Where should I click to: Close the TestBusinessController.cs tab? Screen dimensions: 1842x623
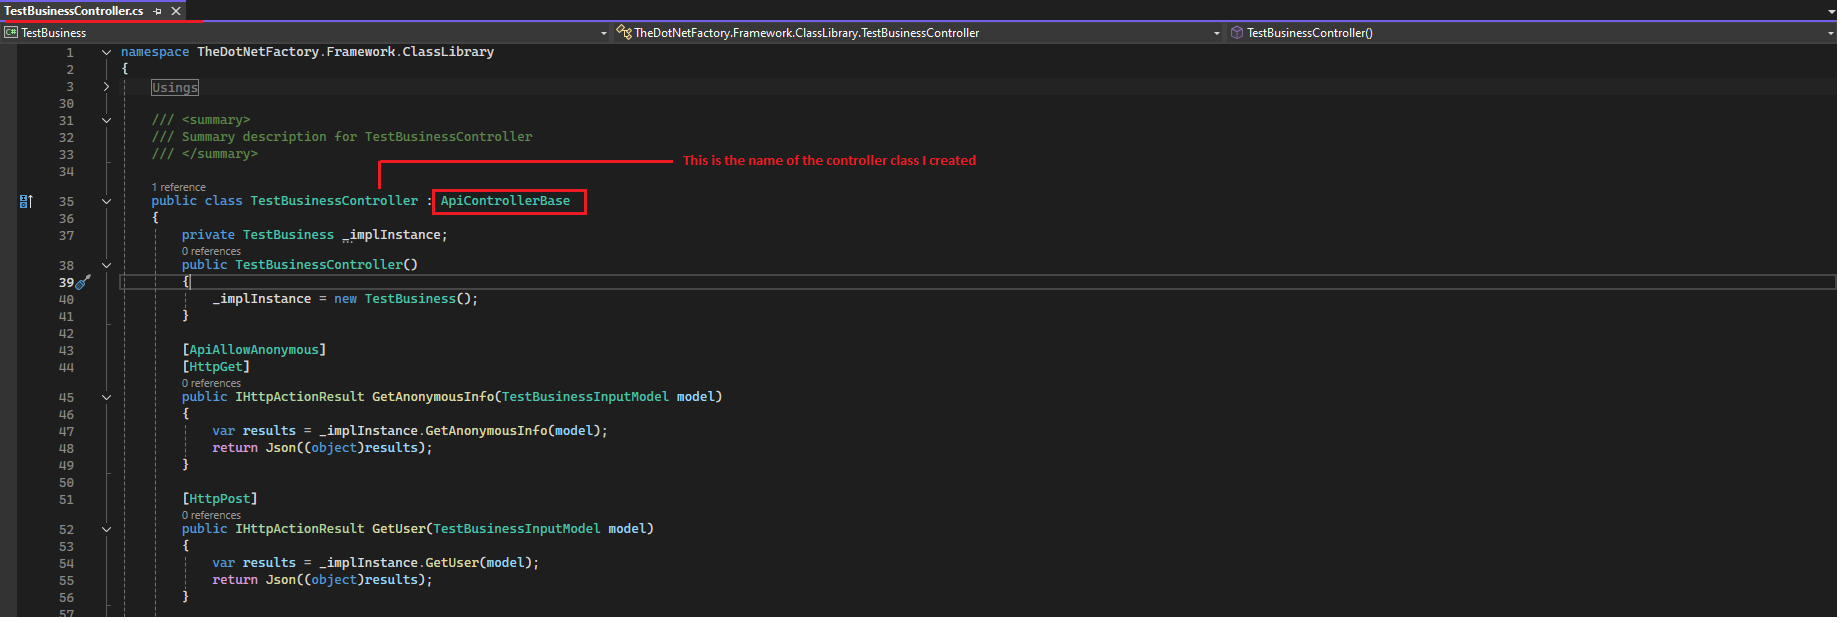point(176,11)
